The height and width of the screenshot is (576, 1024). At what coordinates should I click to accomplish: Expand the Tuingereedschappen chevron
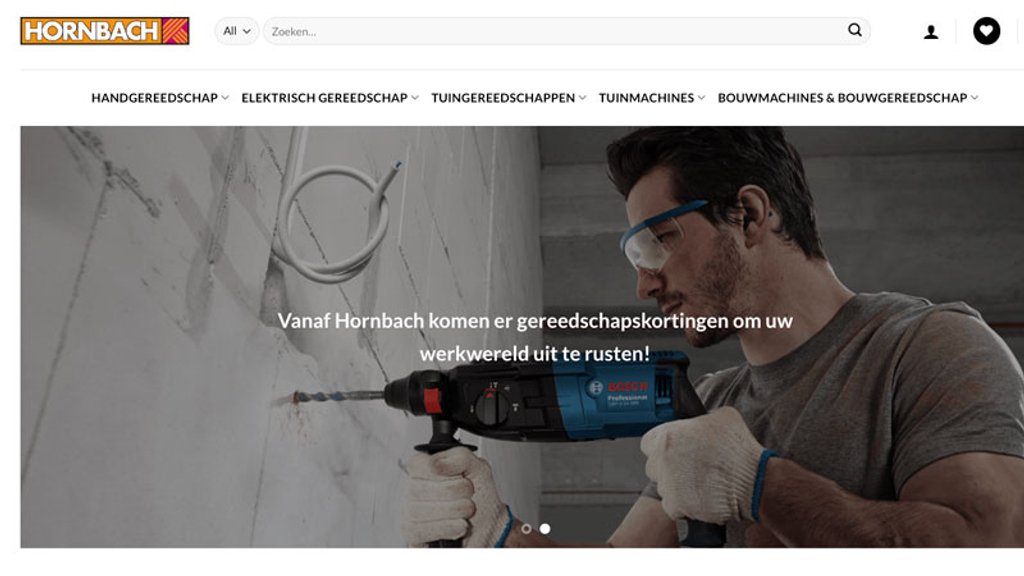coord(583,98)
